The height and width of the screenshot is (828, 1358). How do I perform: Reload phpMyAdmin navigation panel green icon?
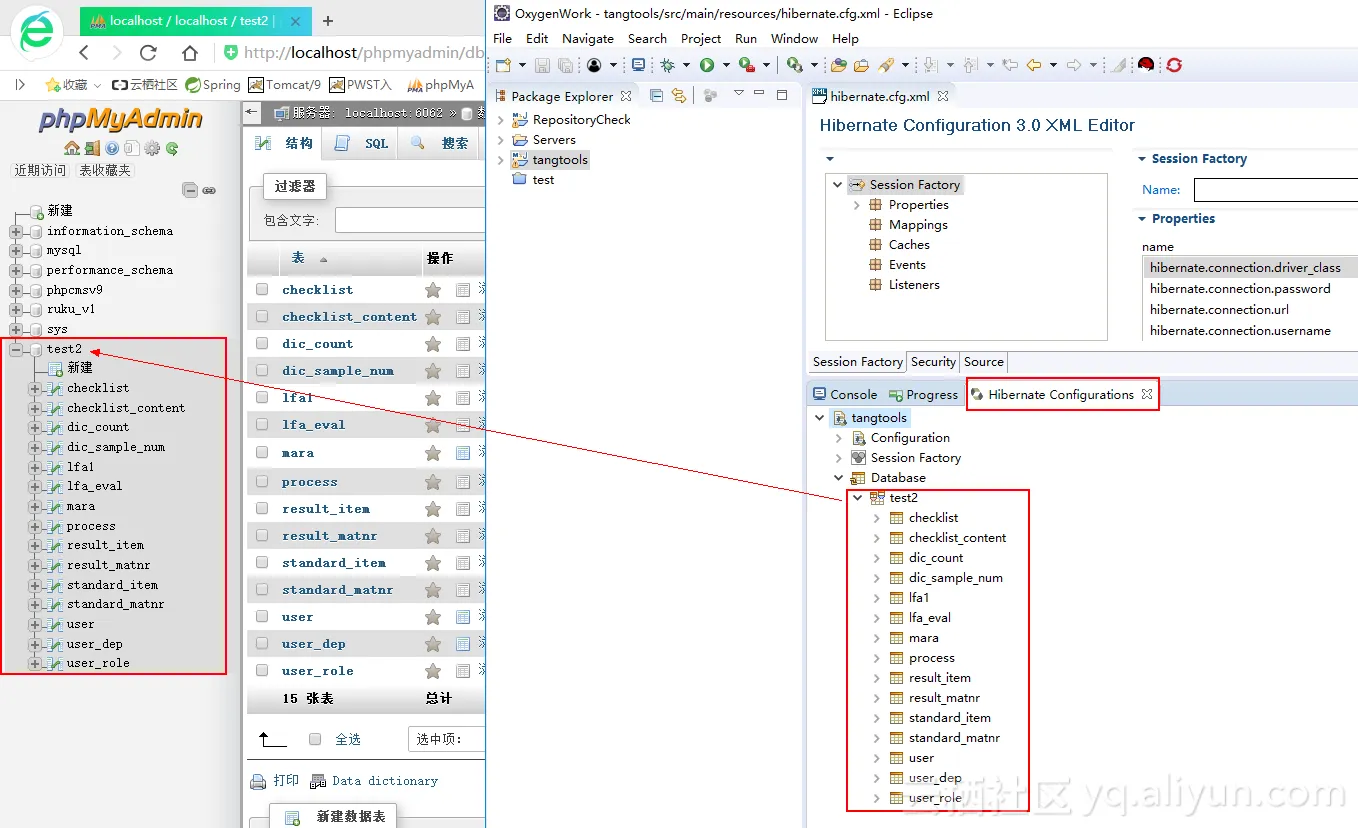click(172, 148)
